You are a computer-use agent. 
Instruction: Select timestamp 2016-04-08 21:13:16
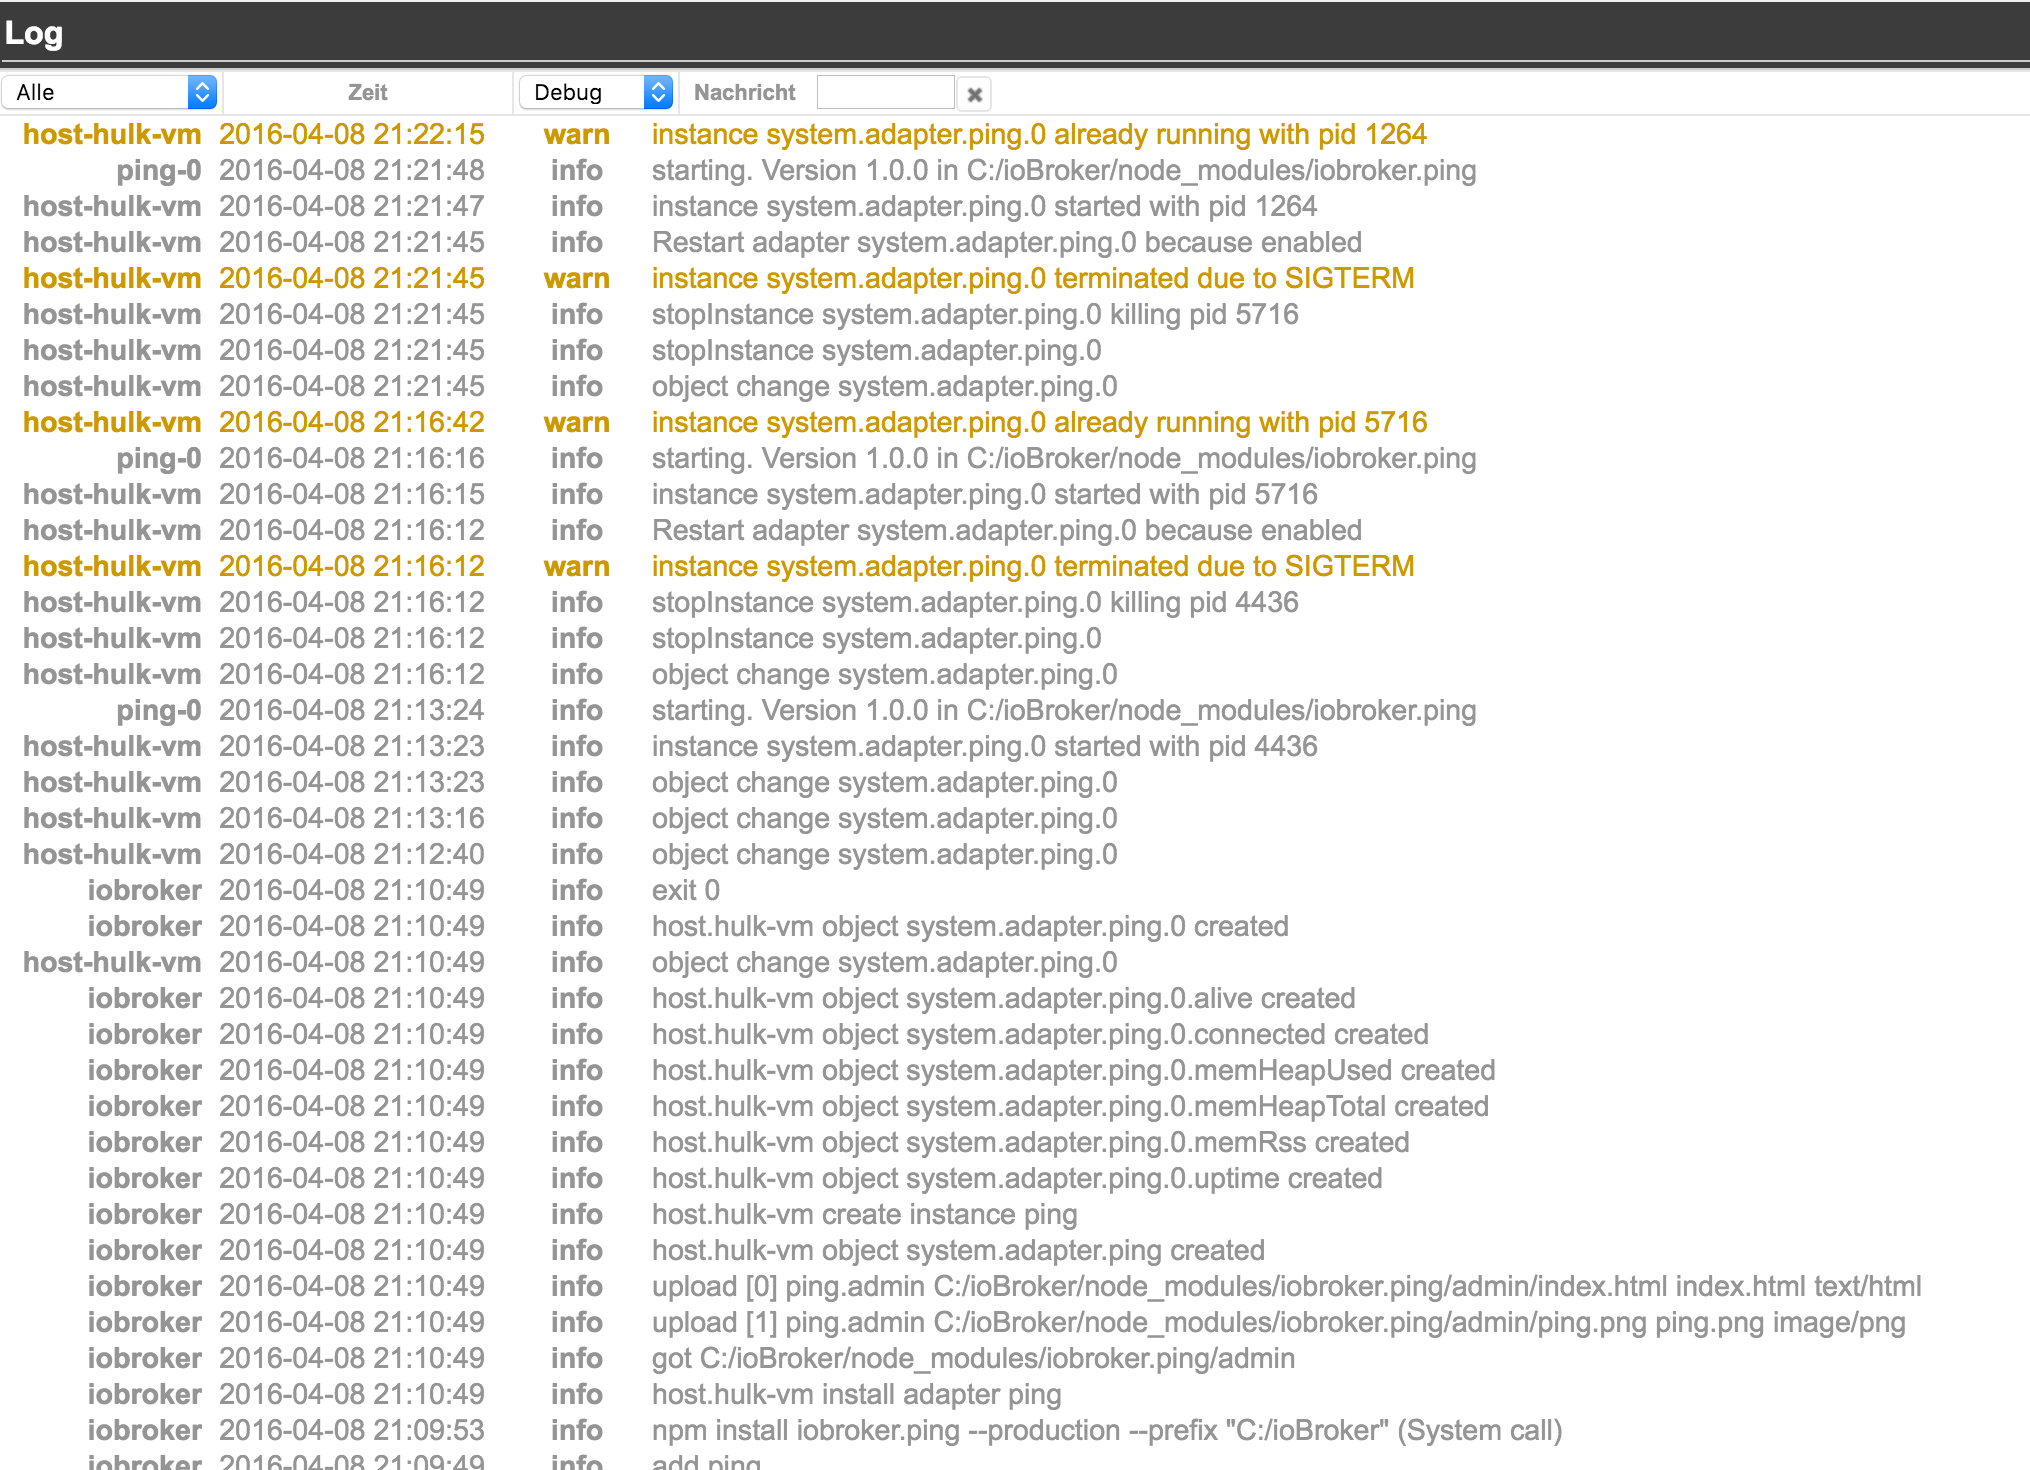point(352,818)
